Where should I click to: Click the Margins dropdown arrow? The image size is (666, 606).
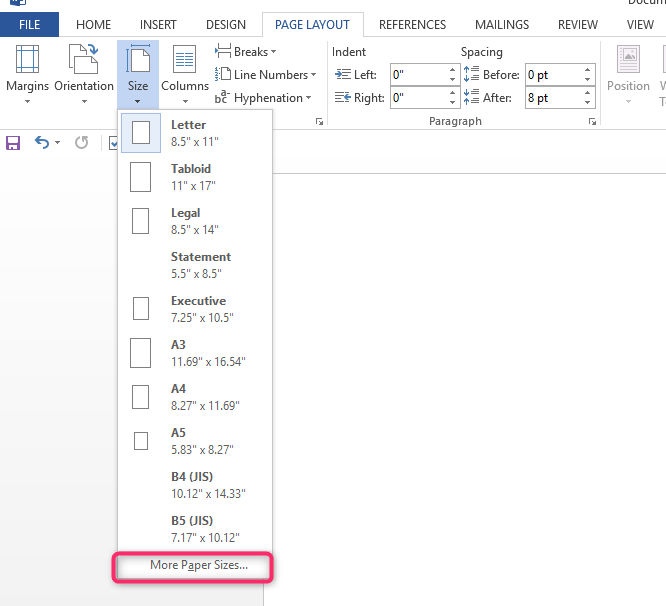click(x=27, y=101)
